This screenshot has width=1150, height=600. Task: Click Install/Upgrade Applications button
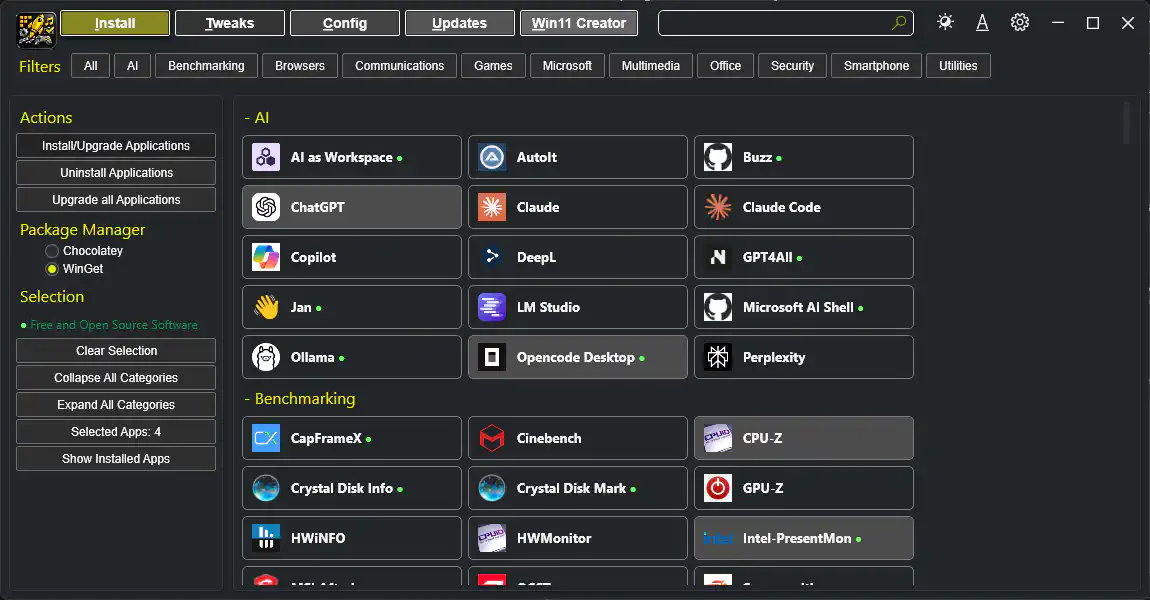pyautogui.click(x=116, y=145)
